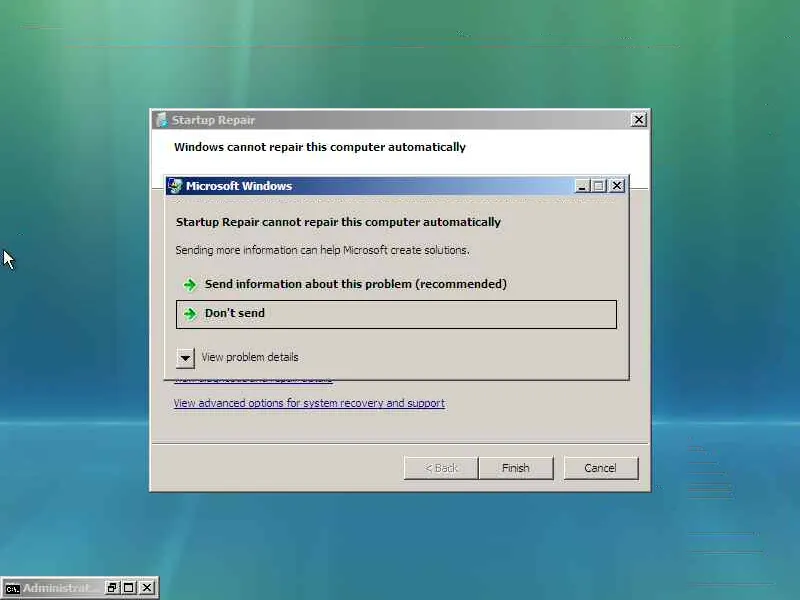Viewport: 800px width, 600px height.
Task: Restore the Administrator command prompt window
Action: 112,588
